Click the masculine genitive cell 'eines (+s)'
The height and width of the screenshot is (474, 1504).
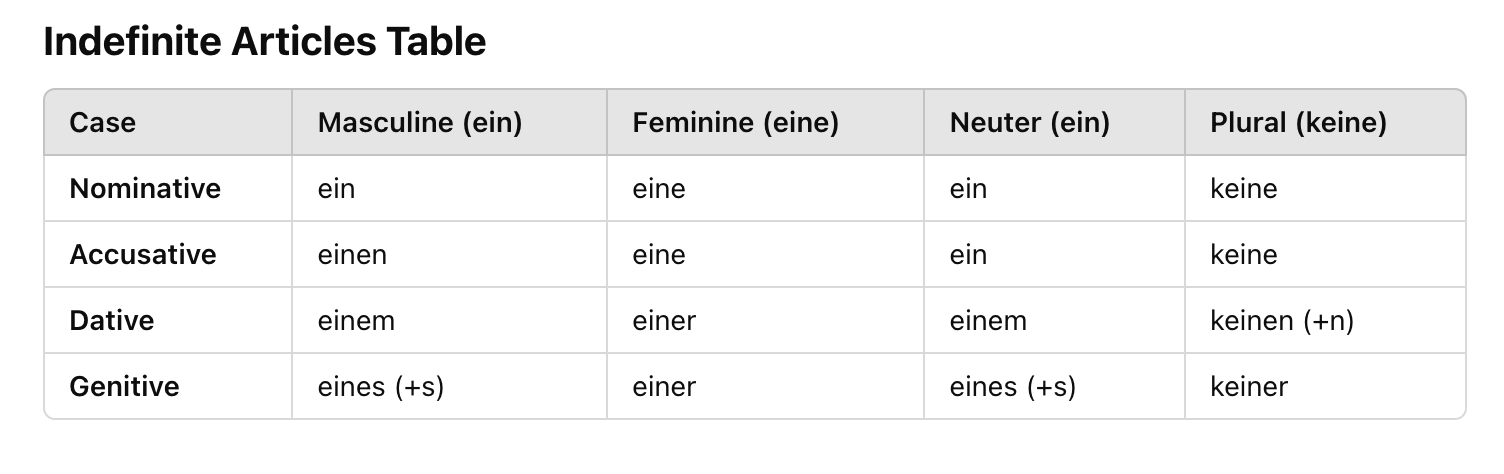[381, 386]
